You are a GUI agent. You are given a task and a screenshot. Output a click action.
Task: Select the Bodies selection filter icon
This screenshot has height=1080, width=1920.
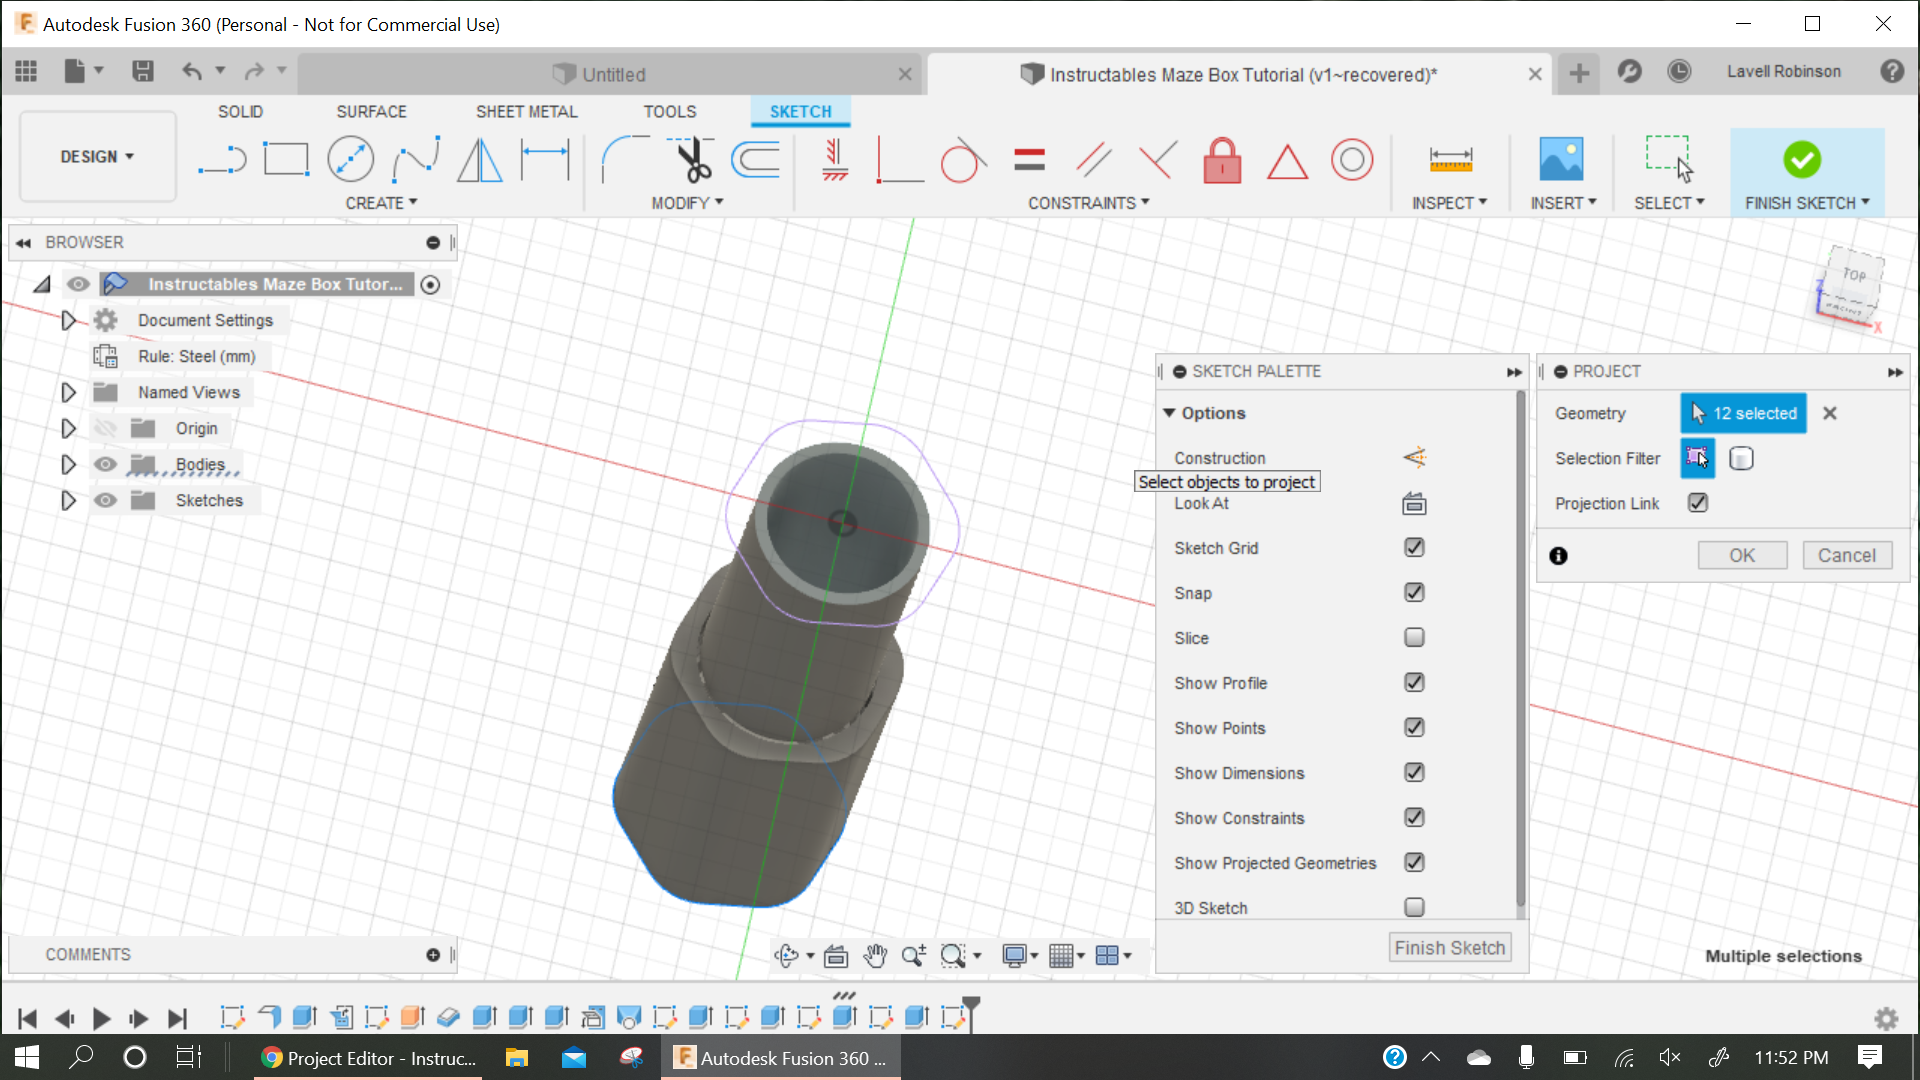[1741, 458]
